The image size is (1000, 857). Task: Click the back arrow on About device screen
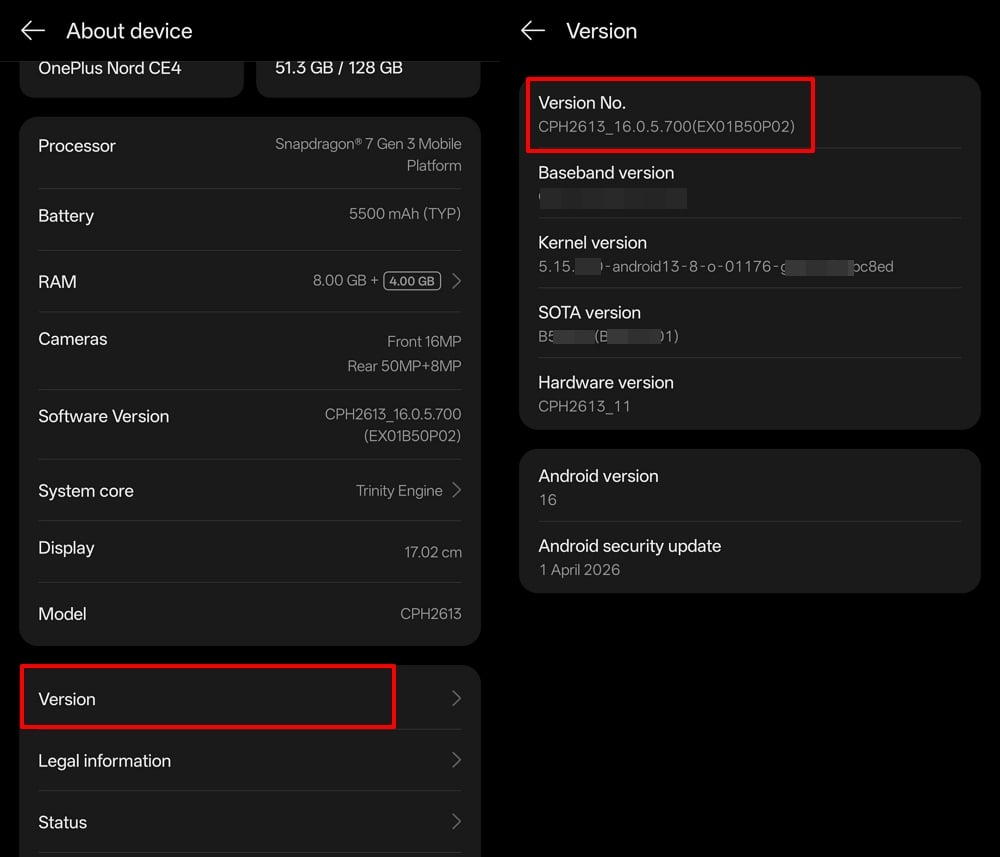coord(33,30)
